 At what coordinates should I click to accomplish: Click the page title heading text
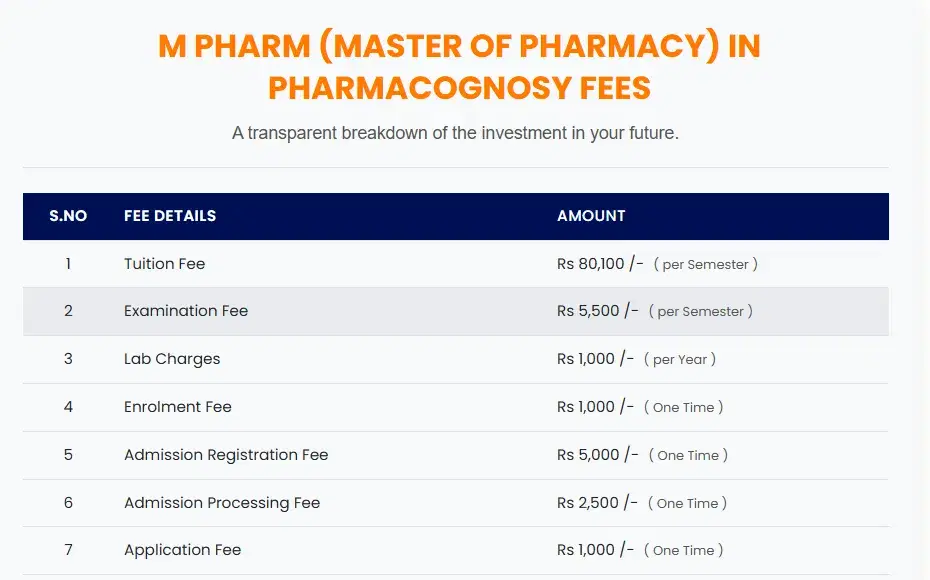459,67
